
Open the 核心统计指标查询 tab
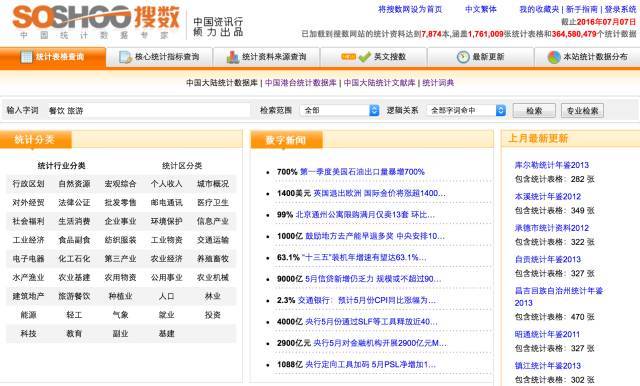(x=160, y=57)
